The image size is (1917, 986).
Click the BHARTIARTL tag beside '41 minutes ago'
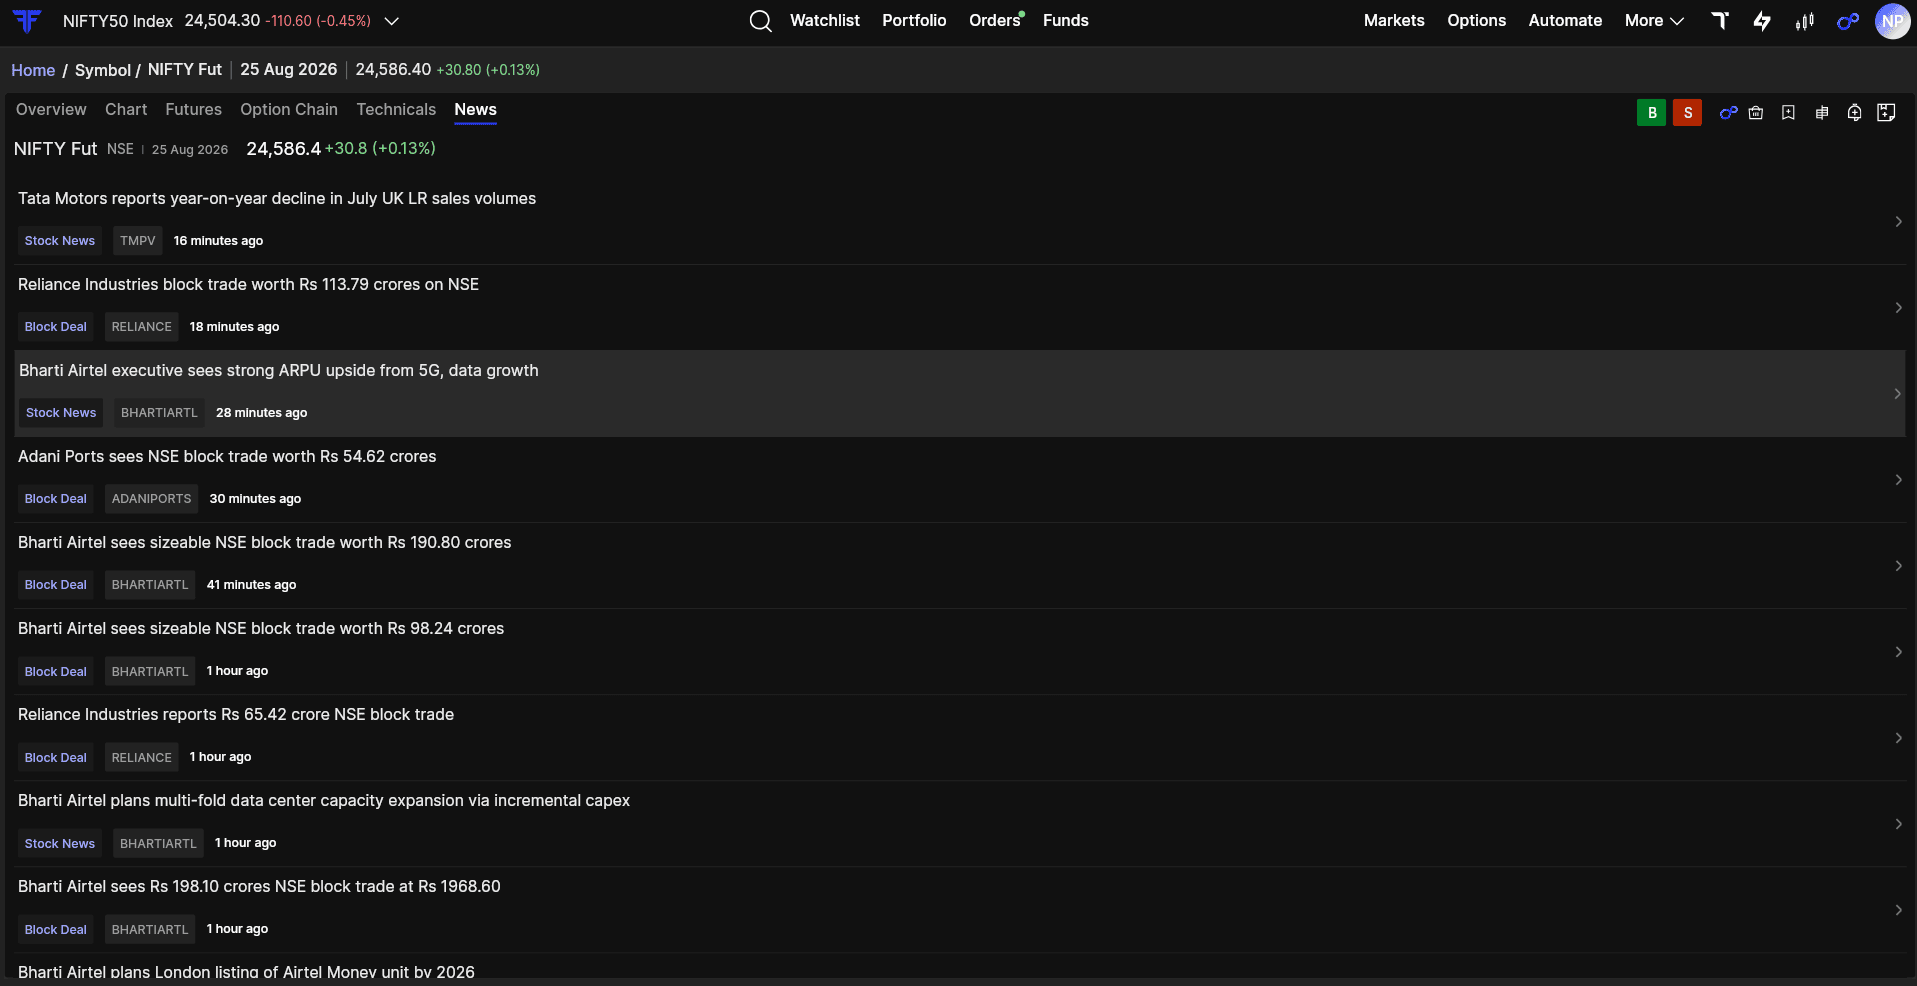150,585
